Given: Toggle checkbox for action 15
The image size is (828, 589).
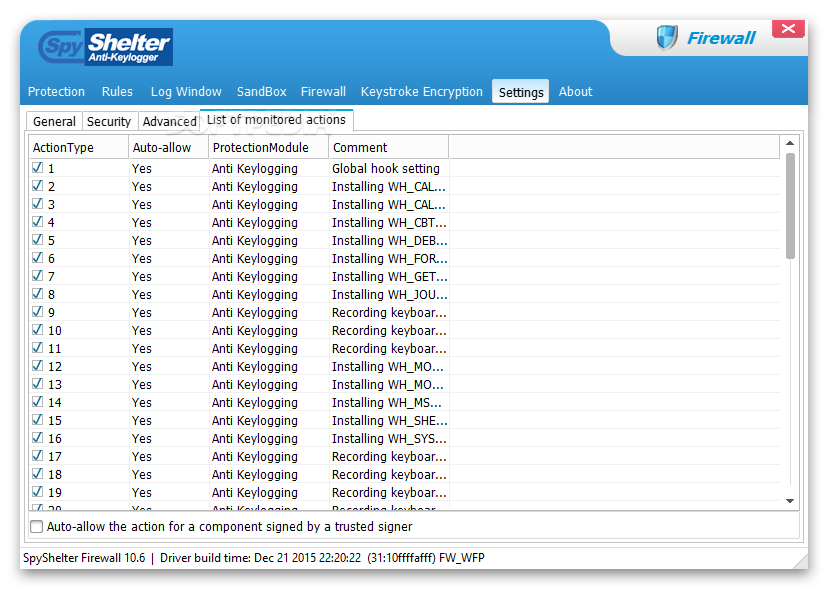Looking at the screenshot, I should pyautogui.click(x=37, y=419).
